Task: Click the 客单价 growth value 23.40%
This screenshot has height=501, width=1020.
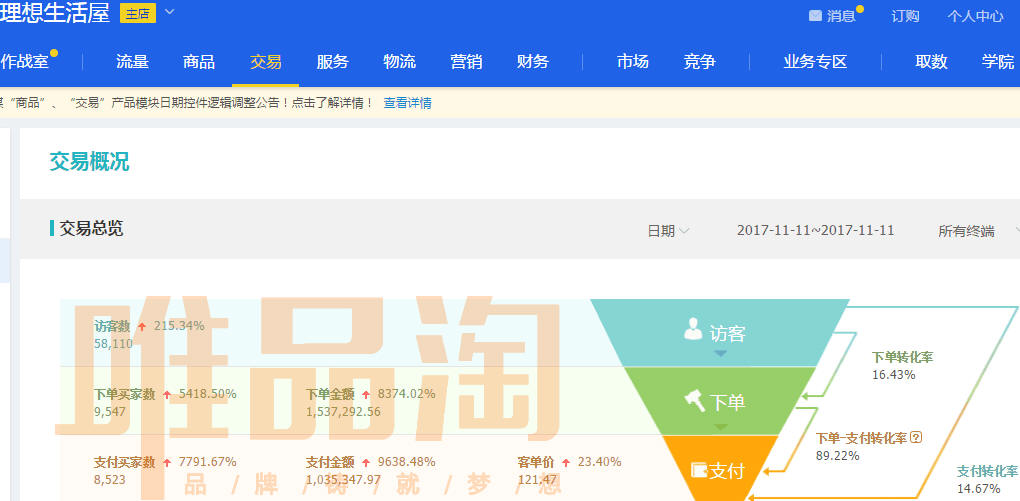Action: (x=599, y=462)
